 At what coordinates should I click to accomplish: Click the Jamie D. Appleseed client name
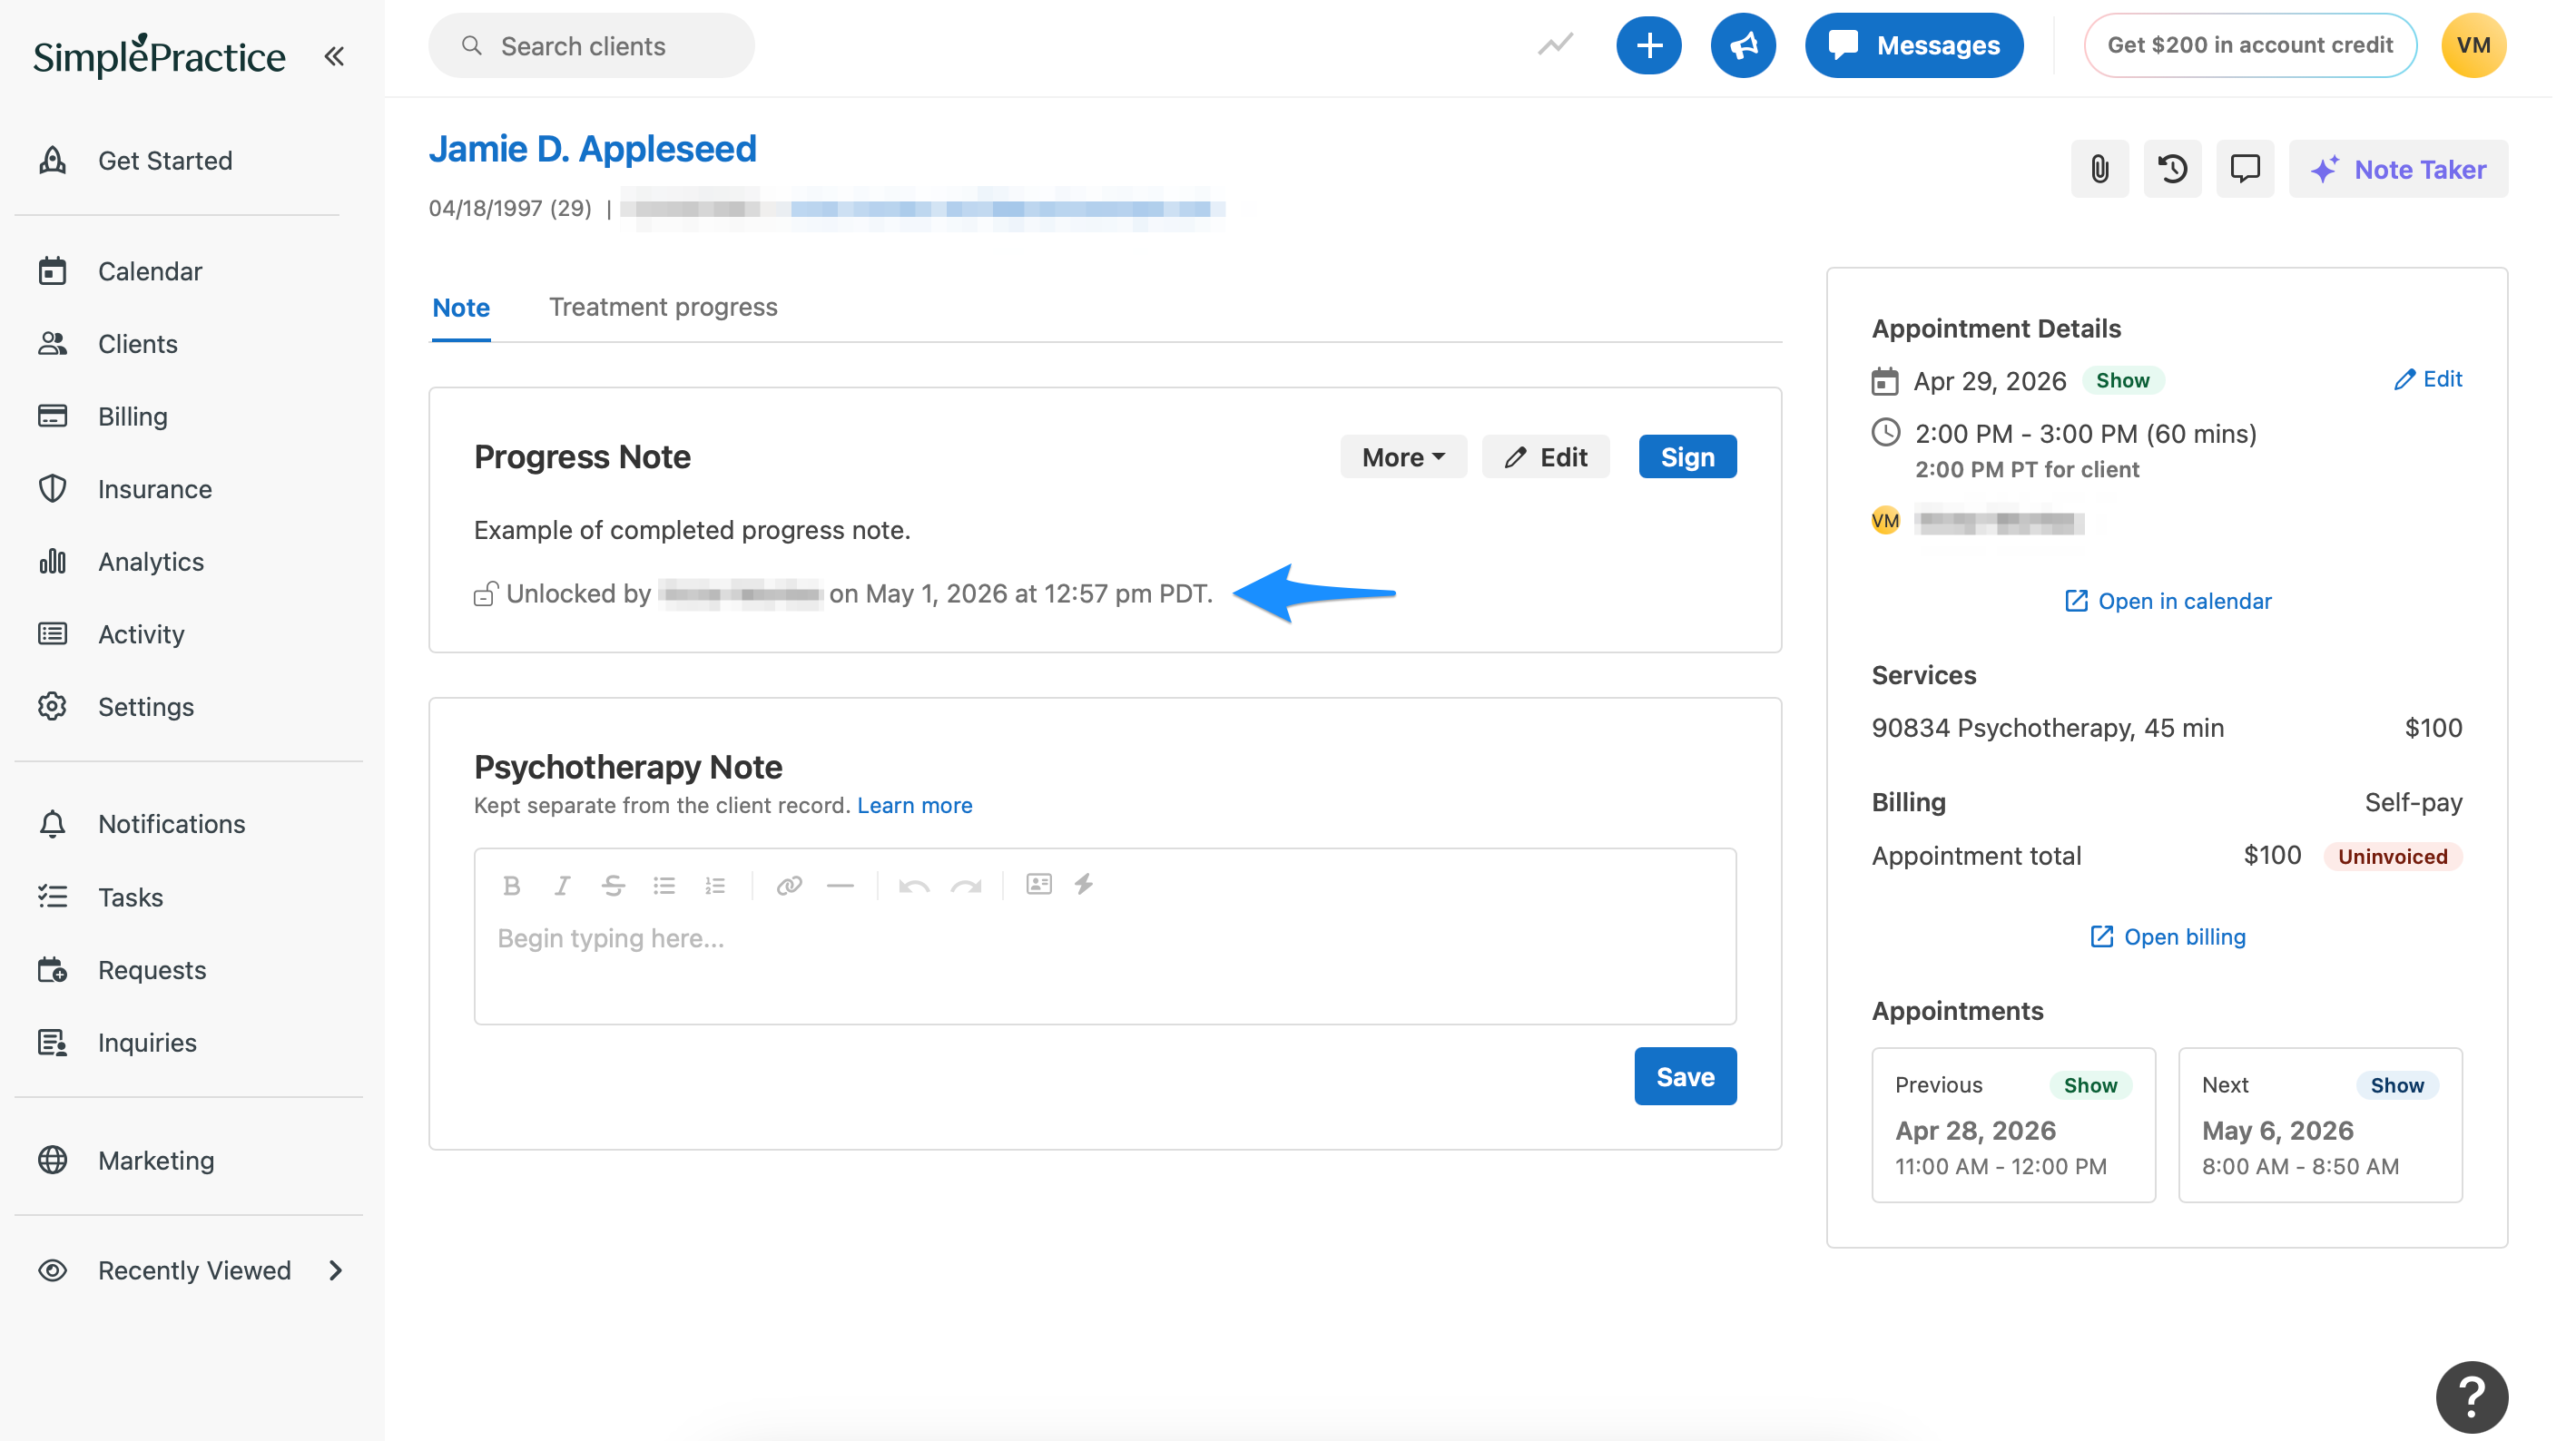[593, 148]
